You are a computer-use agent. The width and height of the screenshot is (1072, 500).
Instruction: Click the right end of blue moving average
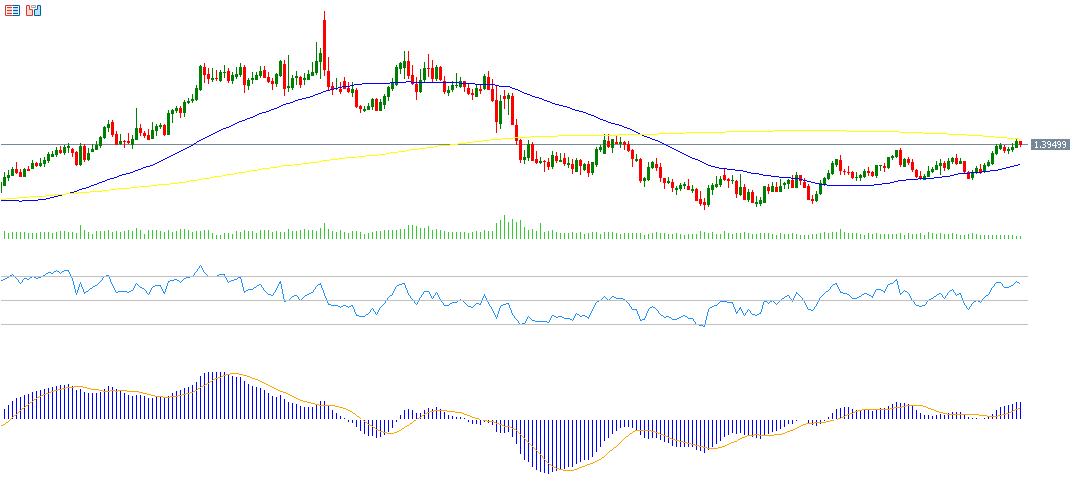point(1019,165)
